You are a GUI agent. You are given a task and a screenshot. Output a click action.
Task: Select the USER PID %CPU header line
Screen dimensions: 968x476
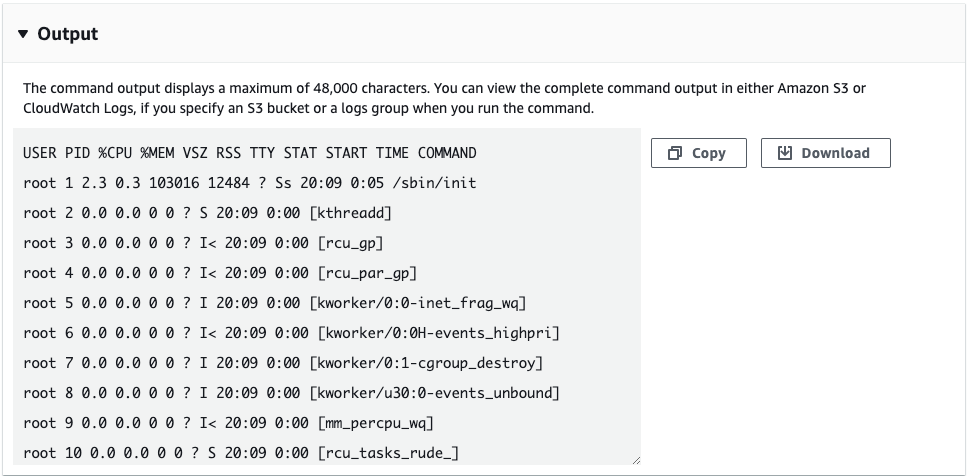[249, 153]
